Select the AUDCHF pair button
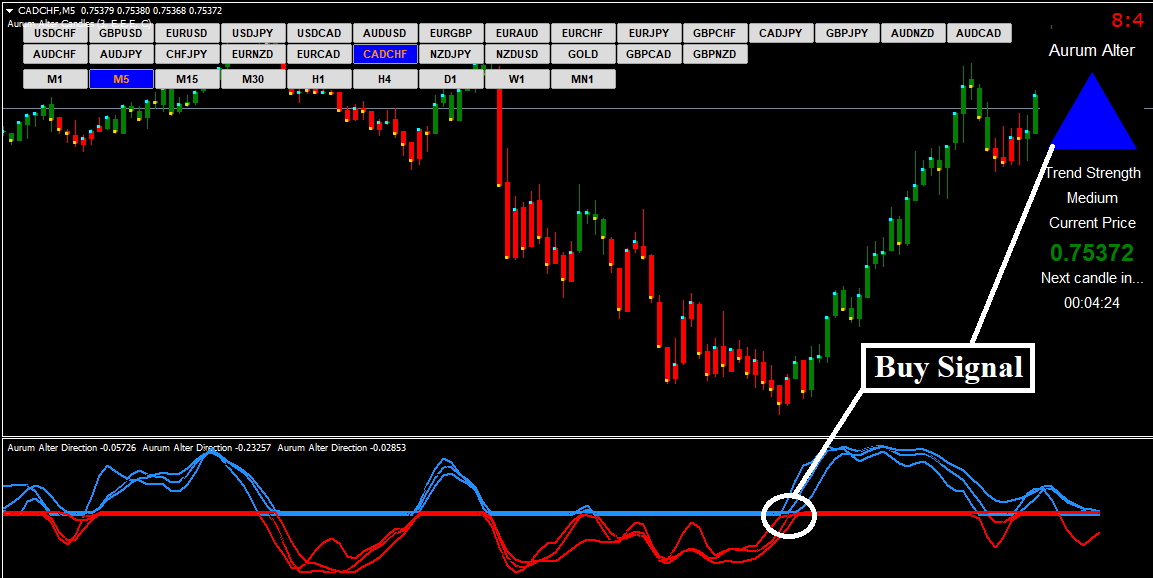Screen dimensions: 1153x578 [x=55, y=54]
